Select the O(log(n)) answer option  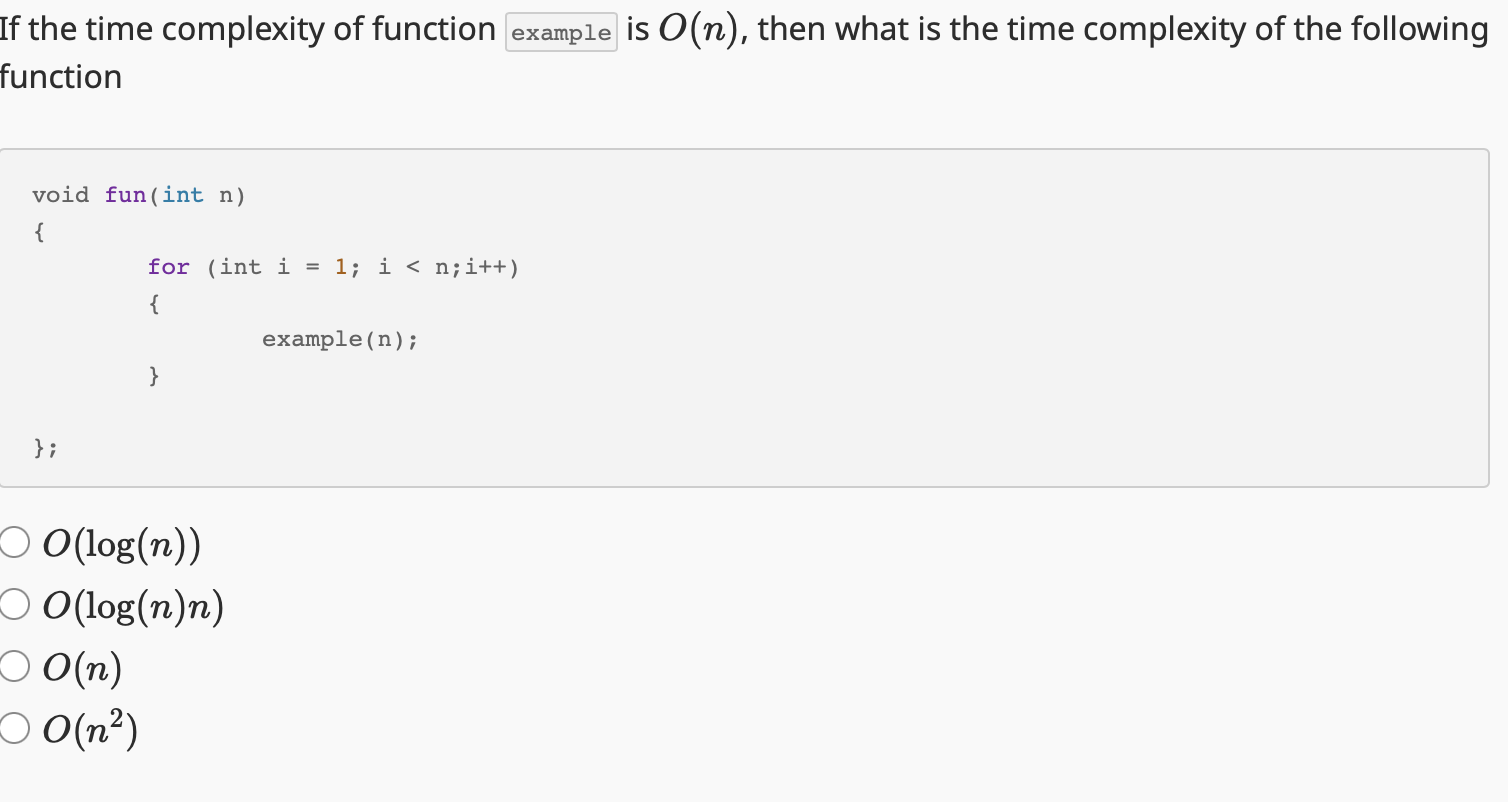(15, 541)
